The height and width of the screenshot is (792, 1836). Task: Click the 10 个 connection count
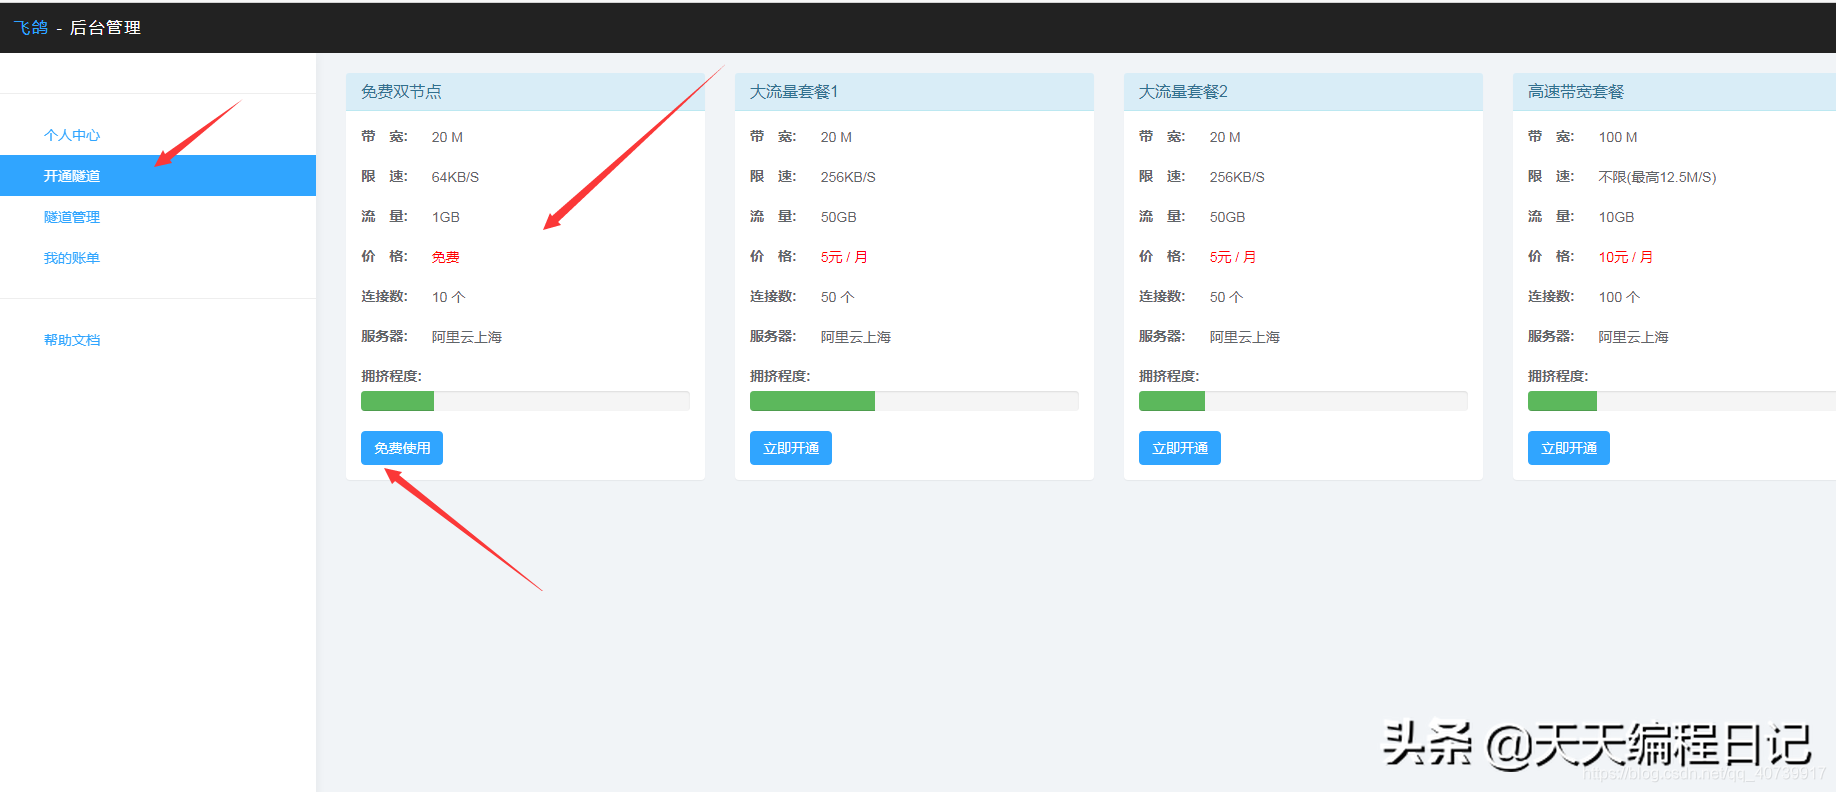point(449,297)
